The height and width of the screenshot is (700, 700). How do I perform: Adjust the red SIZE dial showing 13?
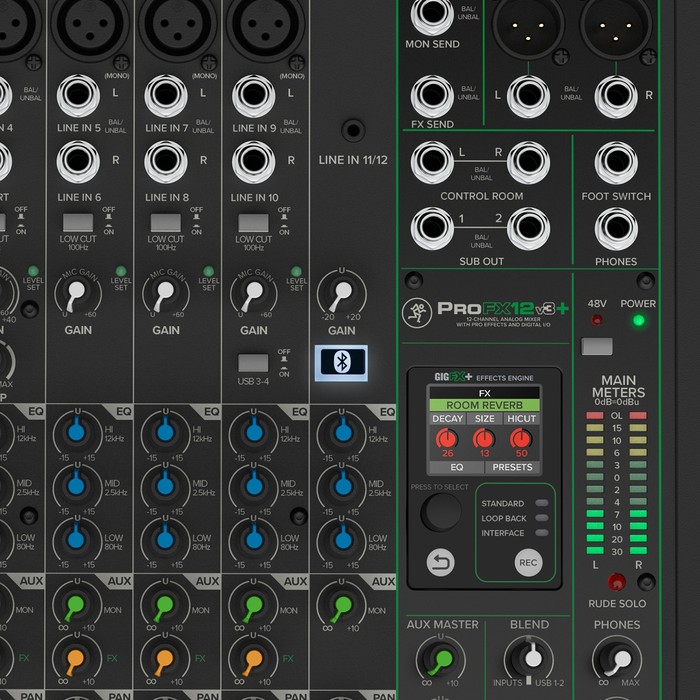click(484, 439)
